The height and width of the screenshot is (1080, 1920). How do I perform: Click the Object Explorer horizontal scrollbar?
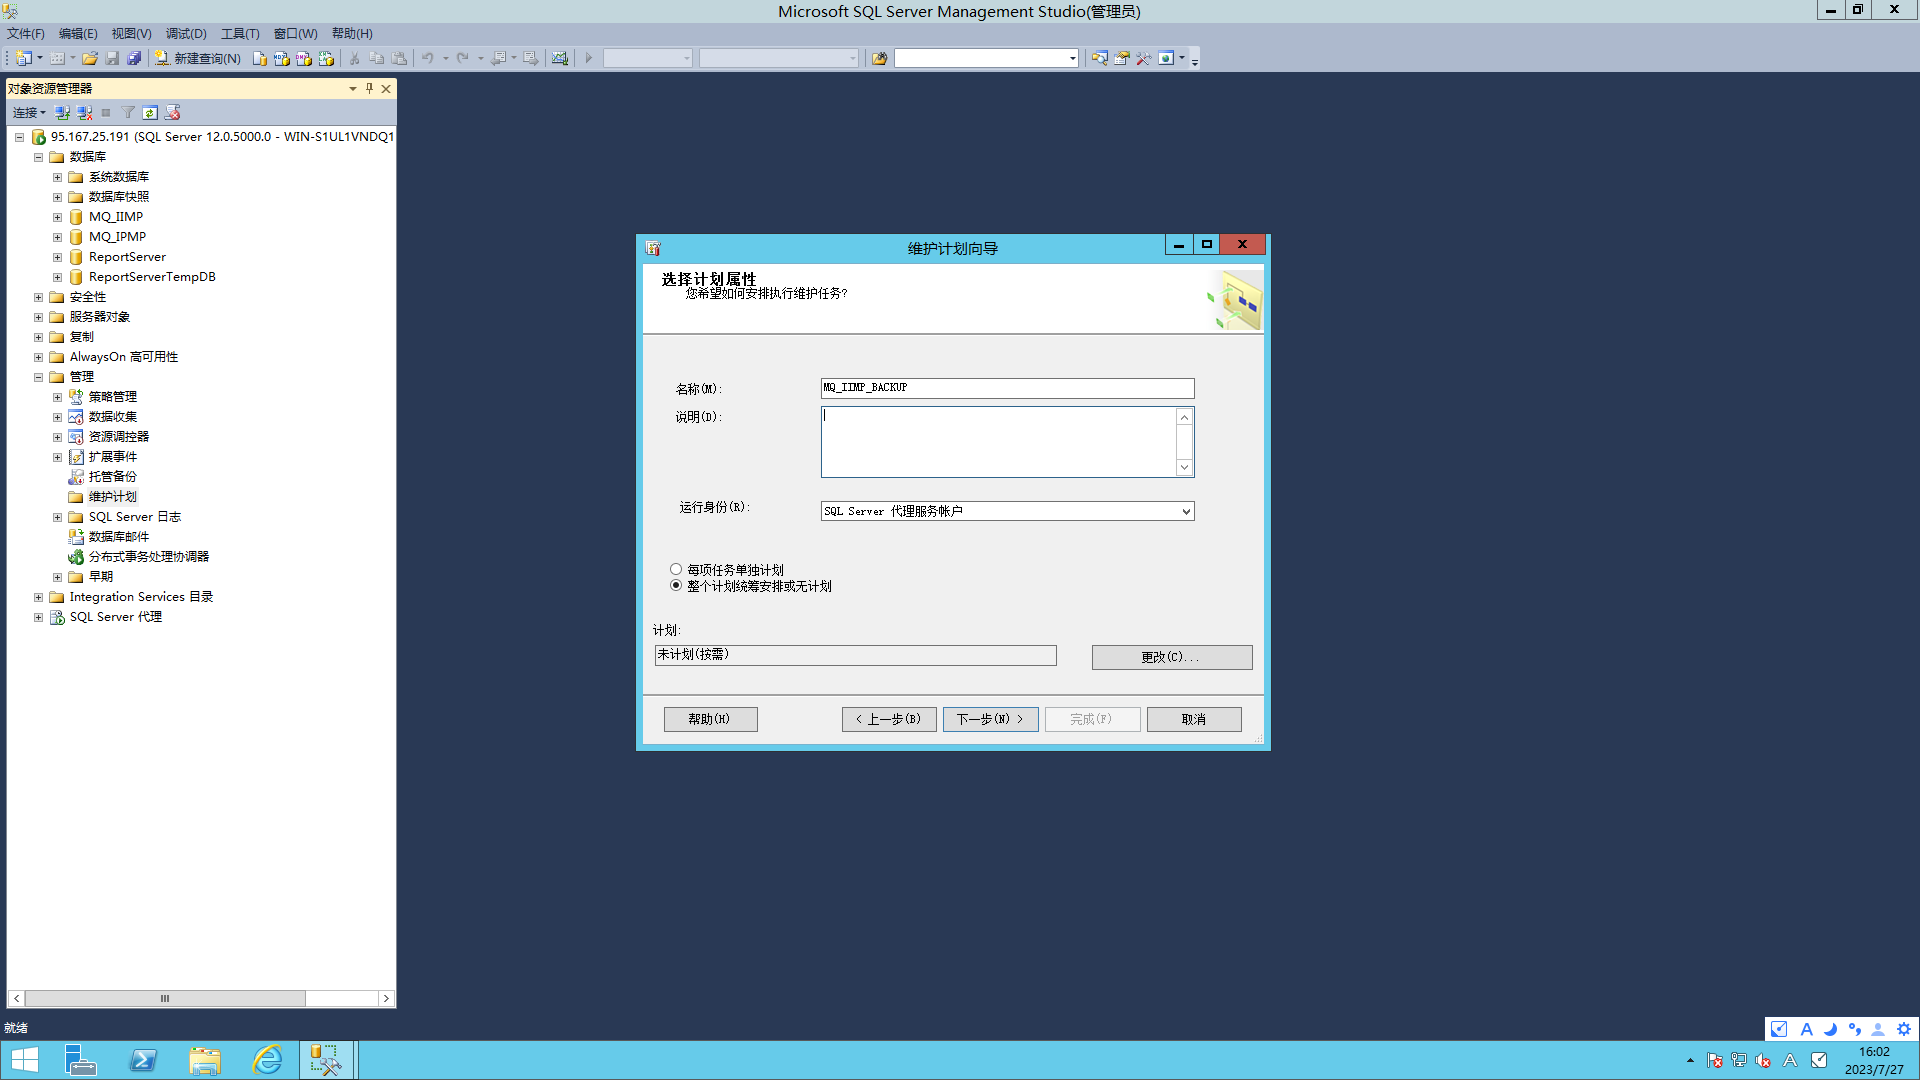165,998
